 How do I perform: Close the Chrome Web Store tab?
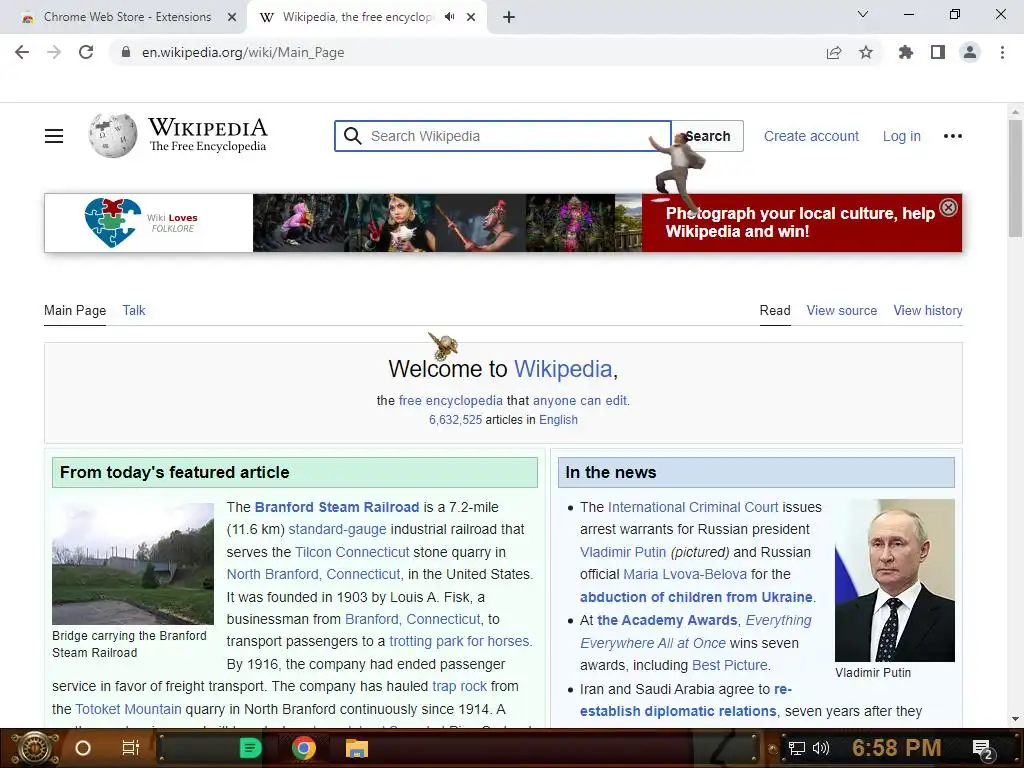pyautogui.click(x=232, y=17)
